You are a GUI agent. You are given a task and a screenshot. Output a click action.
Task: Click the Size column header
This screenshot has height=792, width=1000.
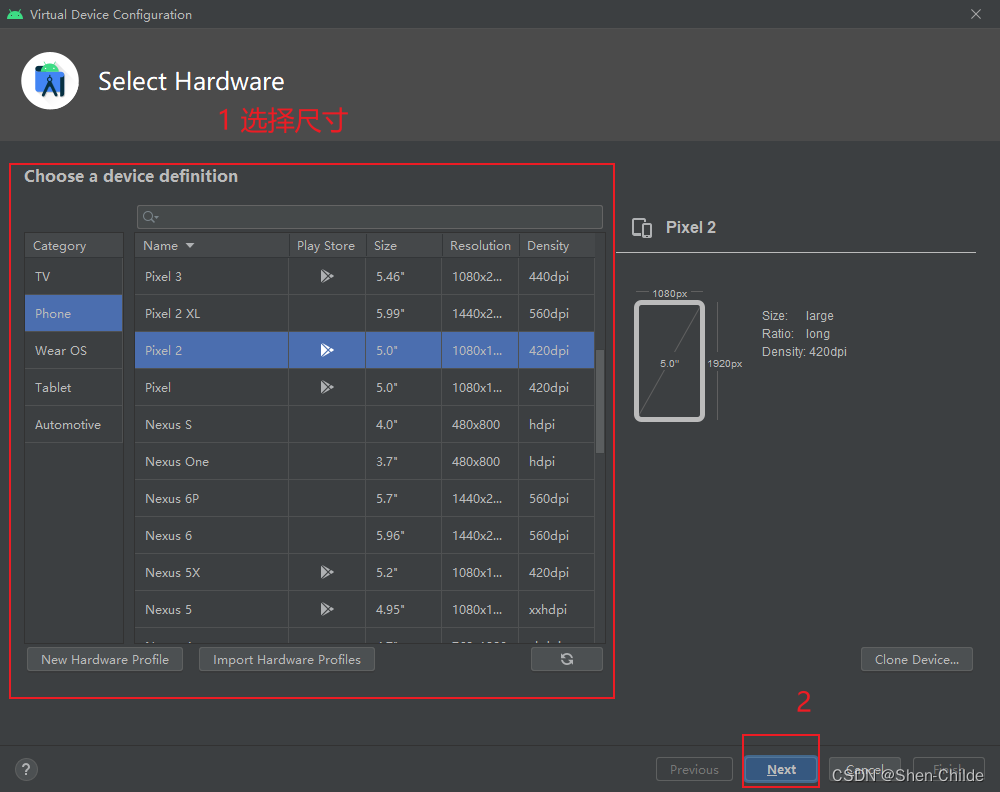pos(404,246)
